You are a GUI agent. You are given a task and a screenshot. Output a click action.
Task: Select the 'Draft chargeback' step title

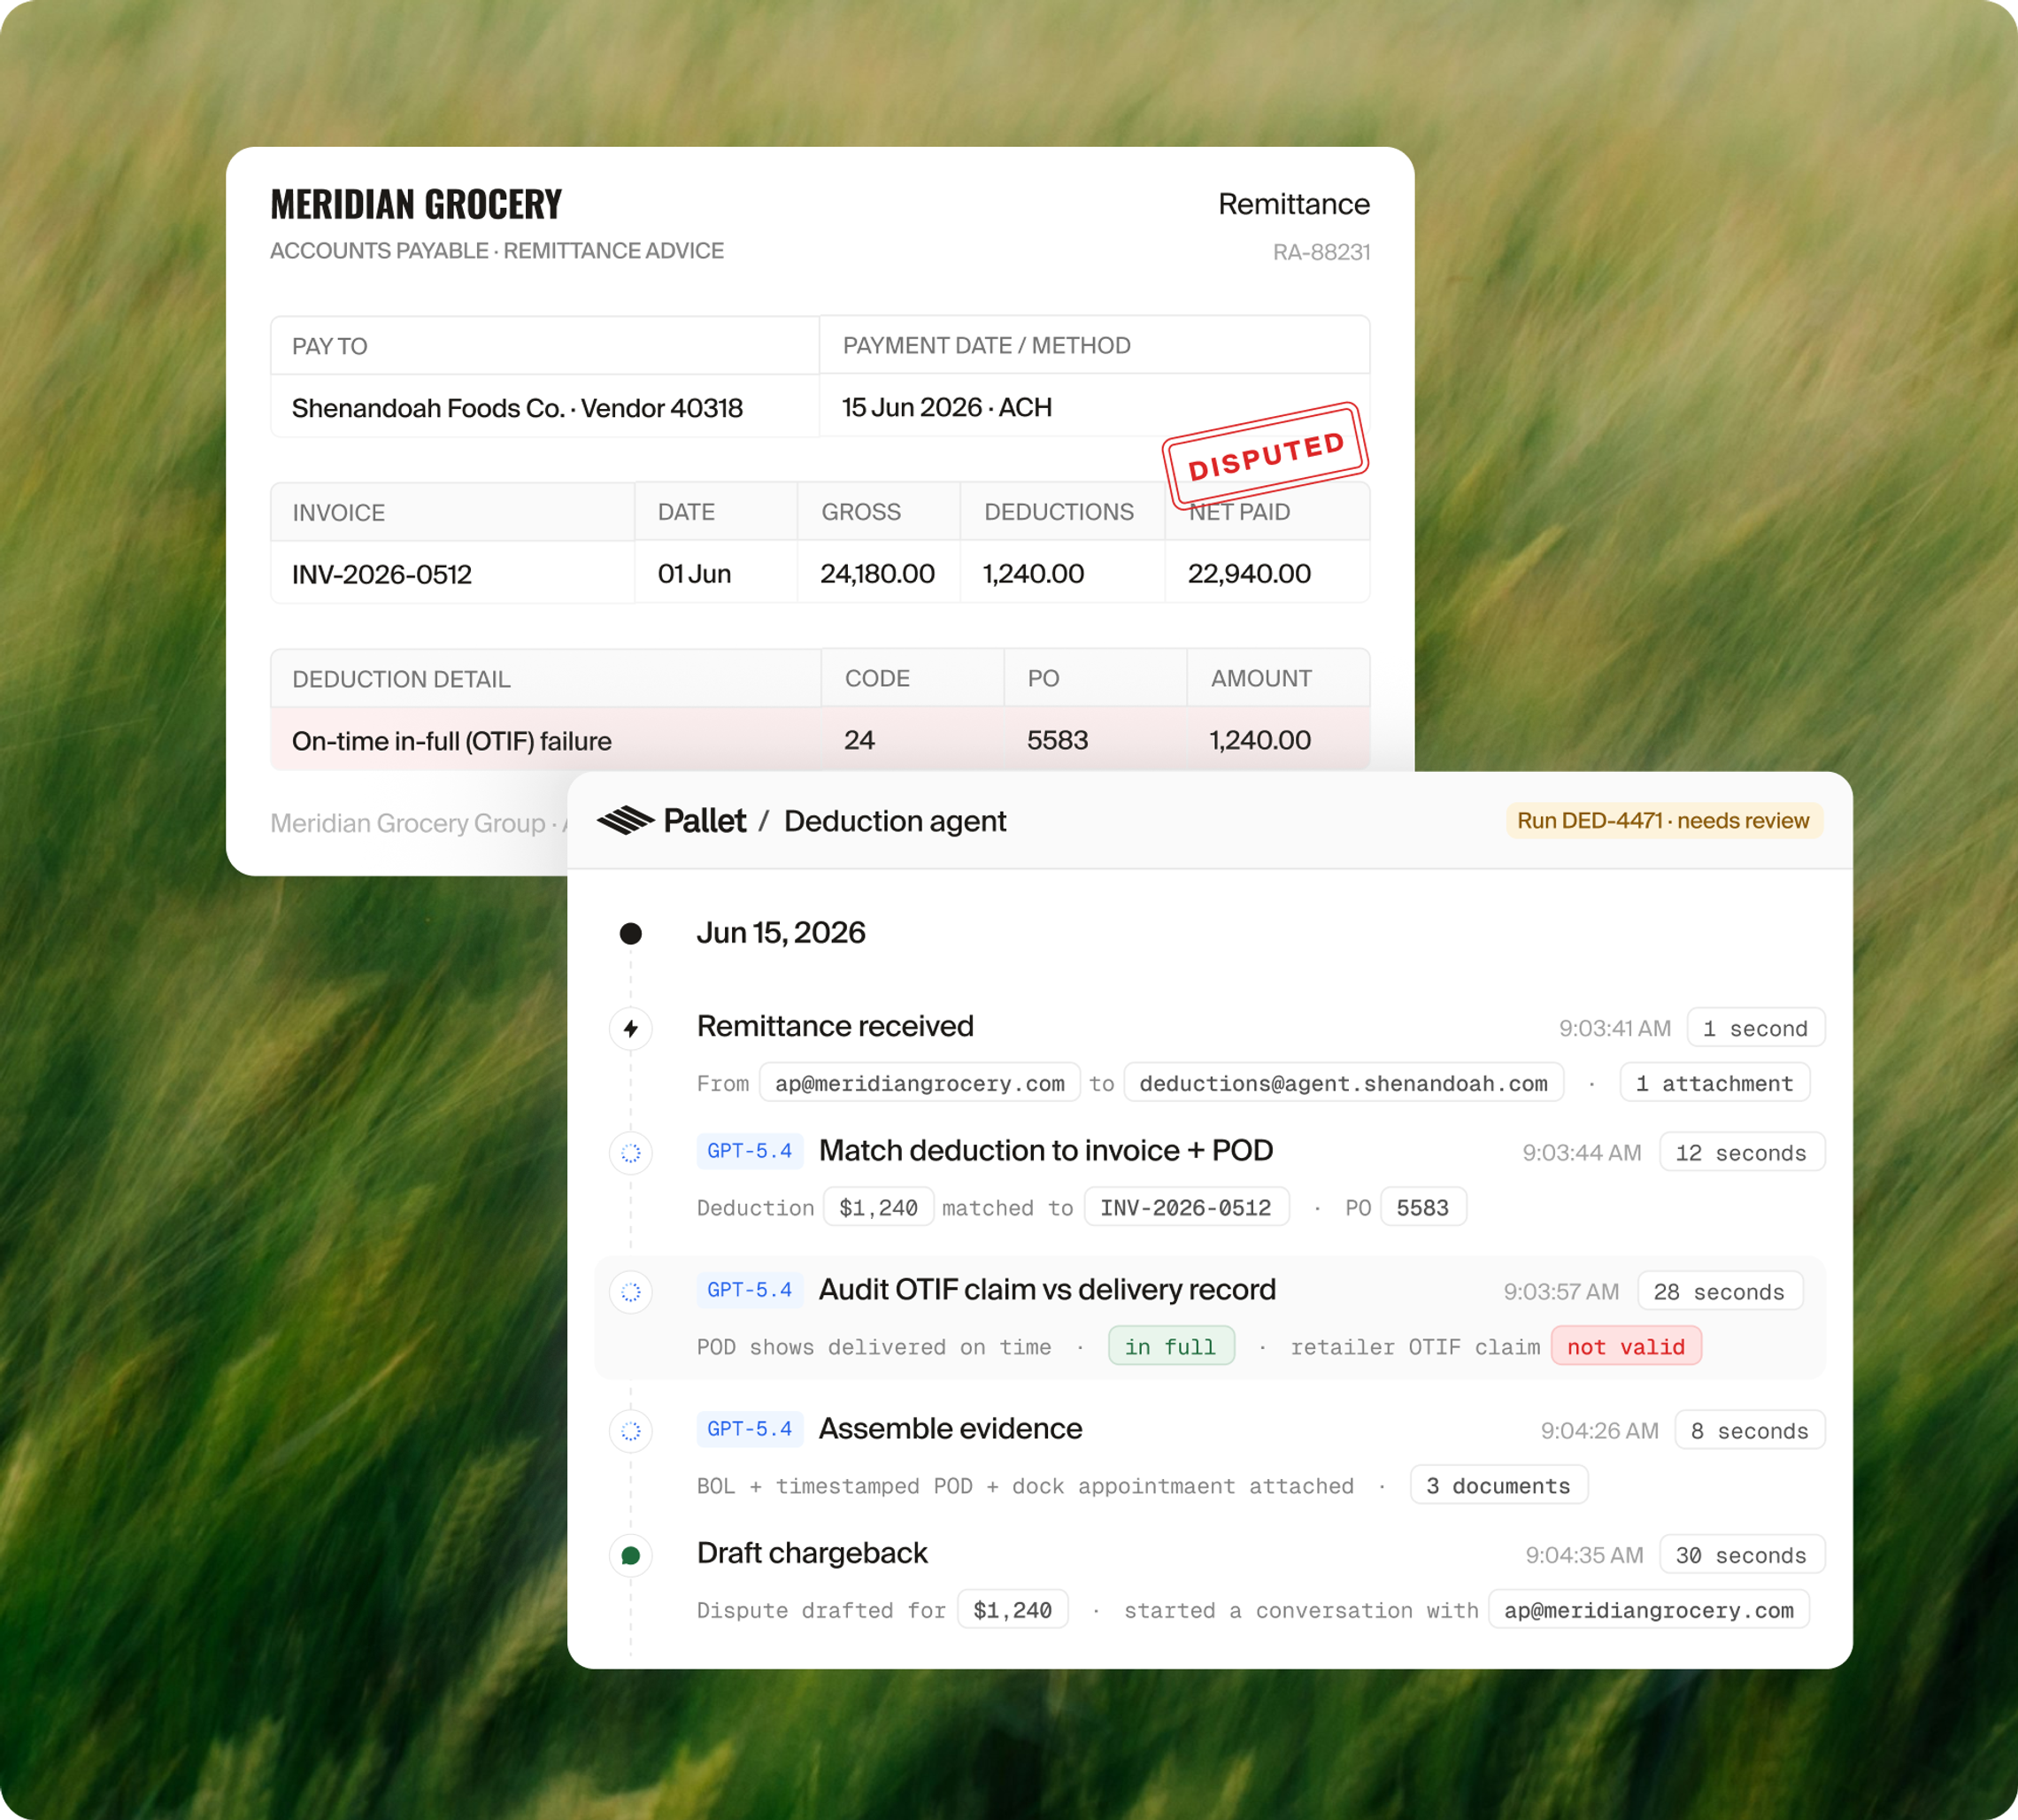(x=812, y=1553)
